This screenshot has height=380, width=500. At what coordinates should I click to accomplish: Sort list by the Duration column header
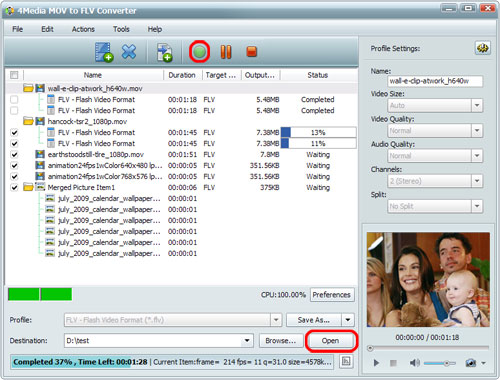pyautogui.click(x=182, y=75)
